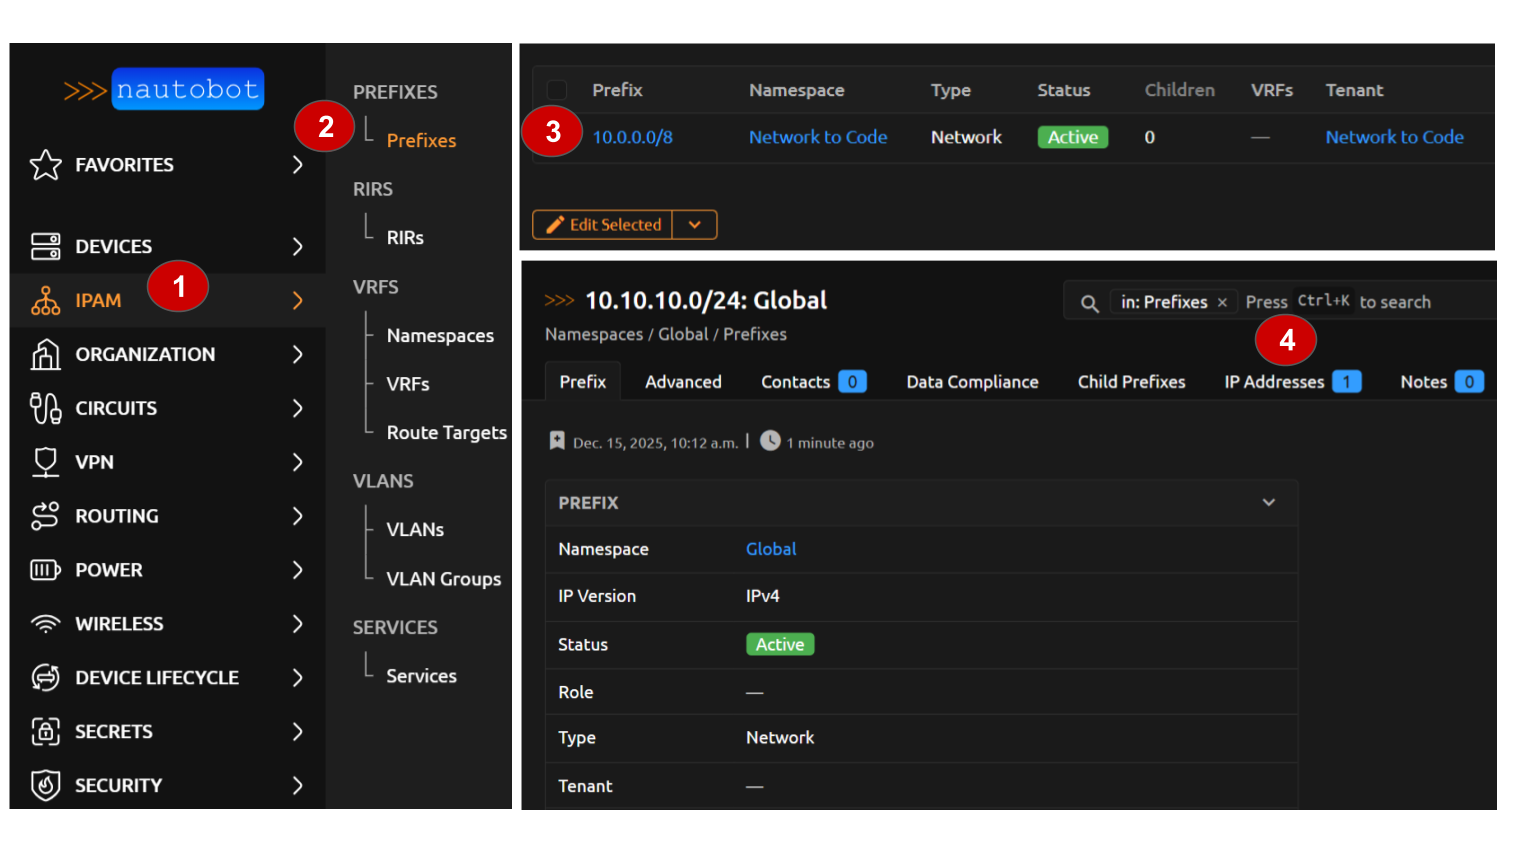Expand the Power menu chevron

297,570
